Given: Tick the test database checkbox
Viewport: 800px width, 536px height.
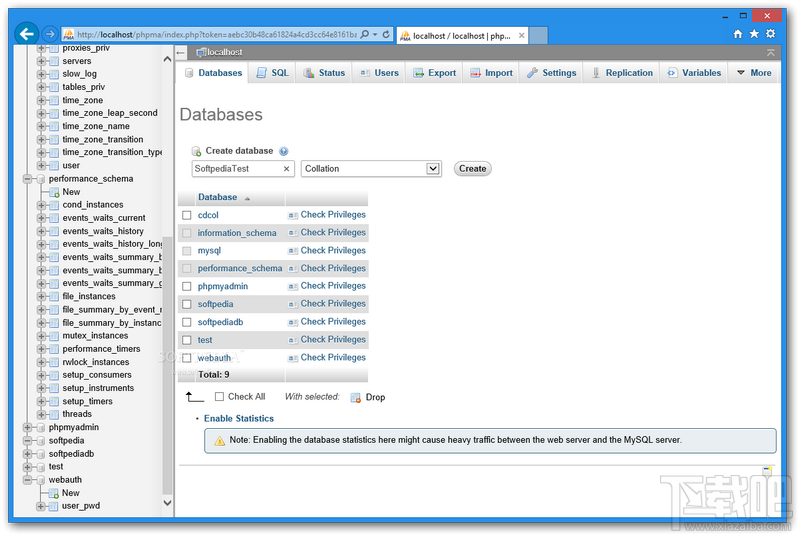Looking at the screenshot, I should click(187, 340).
